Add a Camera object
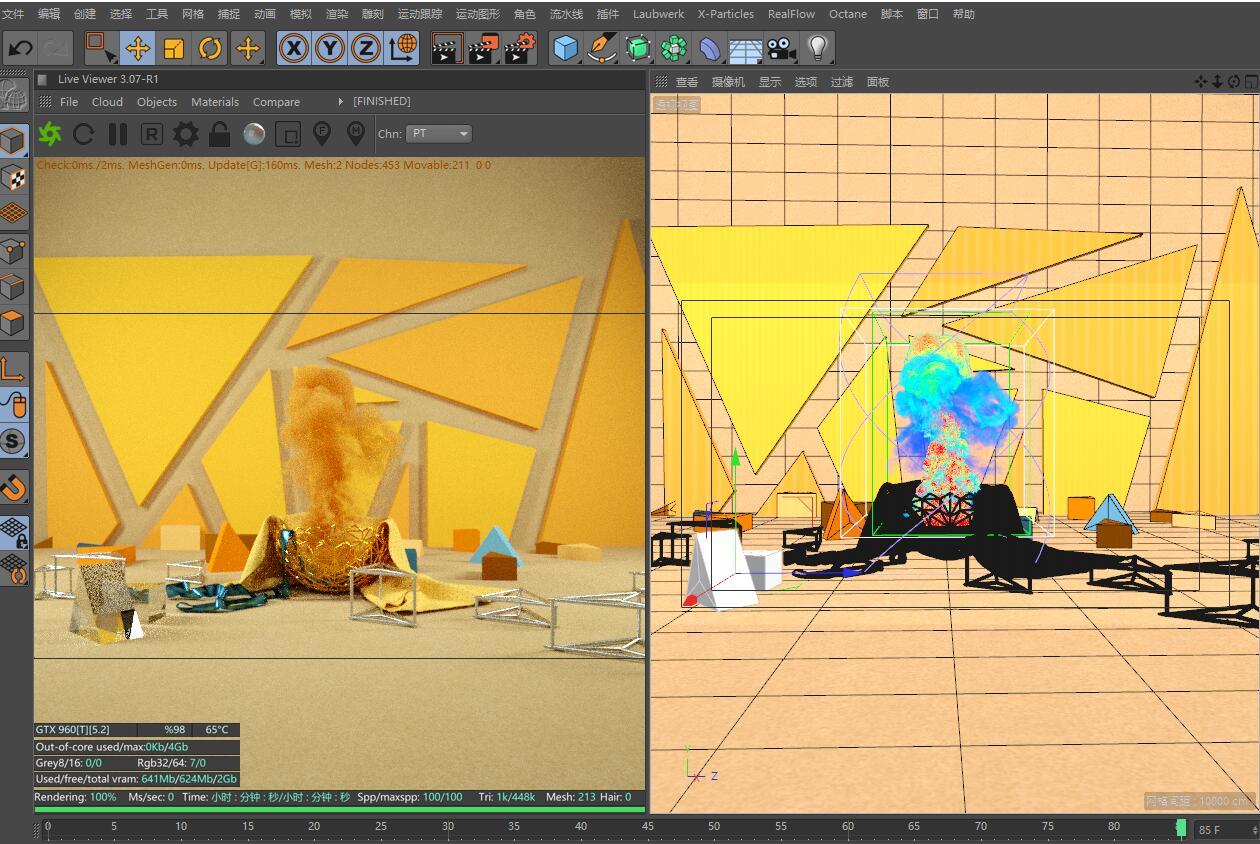The height and width of the screenshot is (844, 1260). (782, 48)
